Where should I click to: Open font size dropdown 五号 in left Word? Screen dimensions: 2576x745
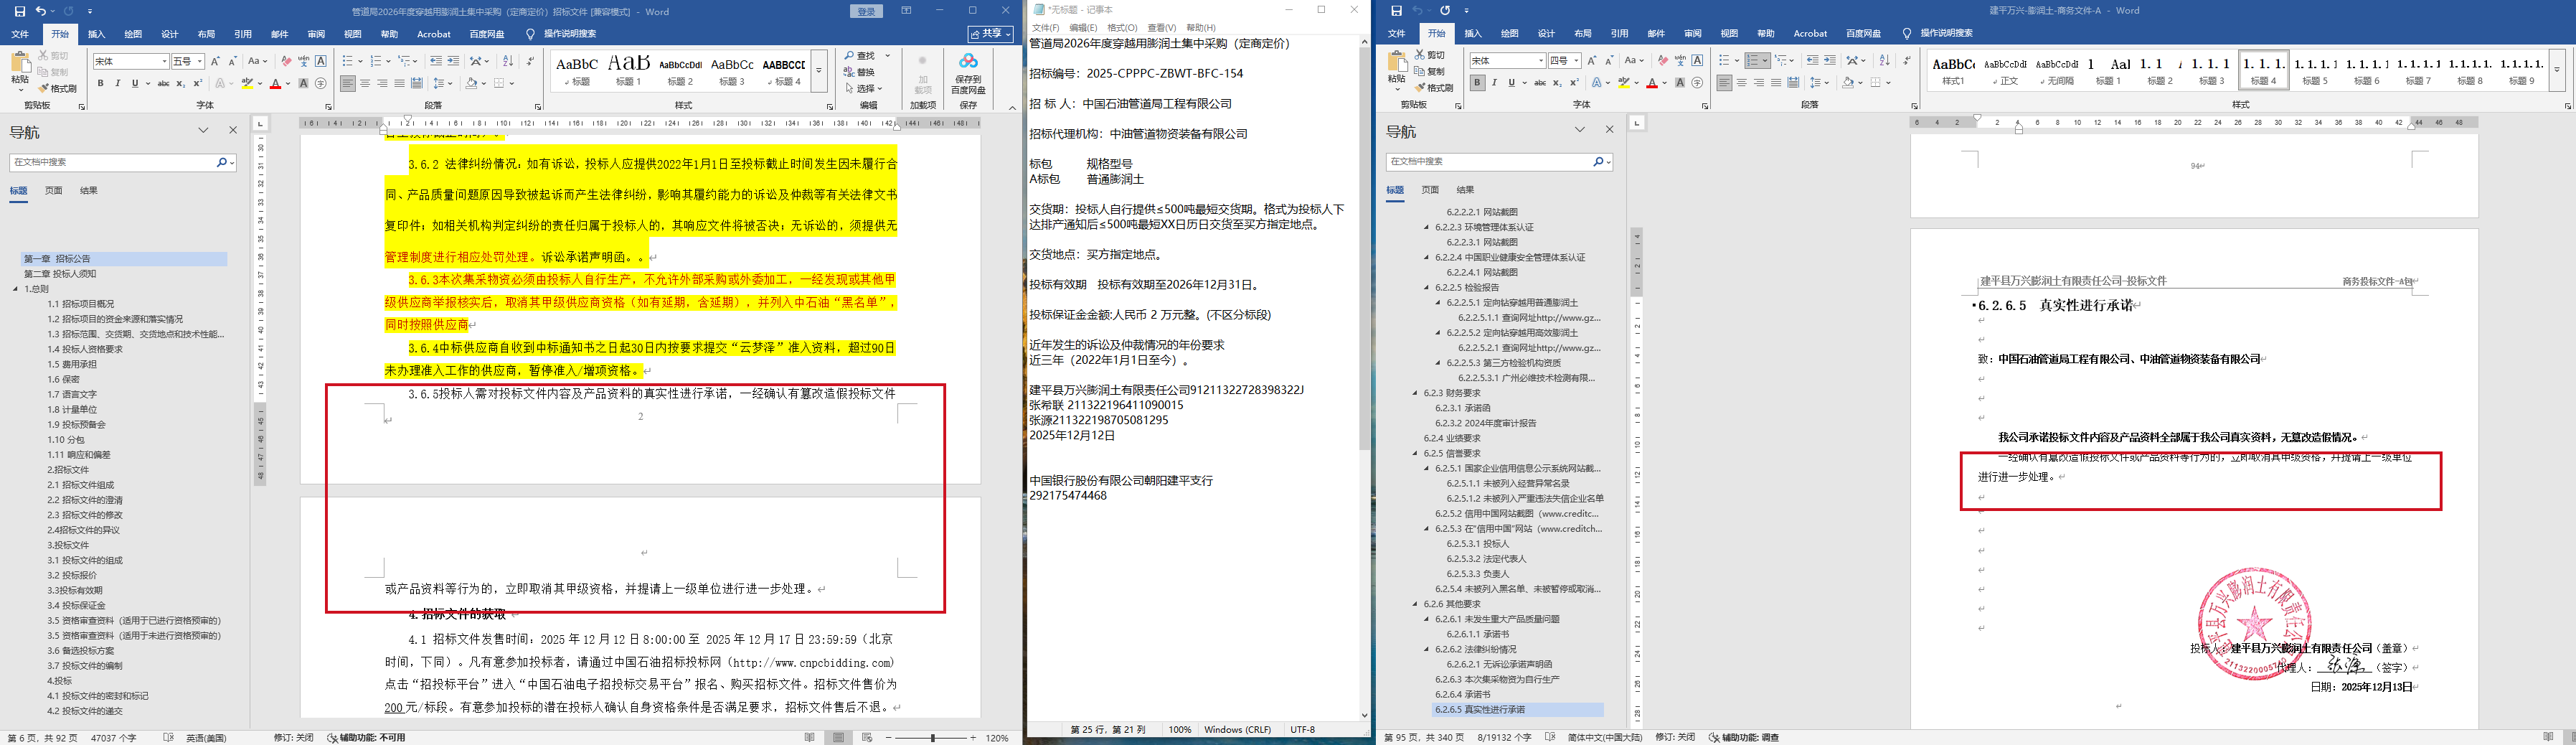(x=200, y=62)
